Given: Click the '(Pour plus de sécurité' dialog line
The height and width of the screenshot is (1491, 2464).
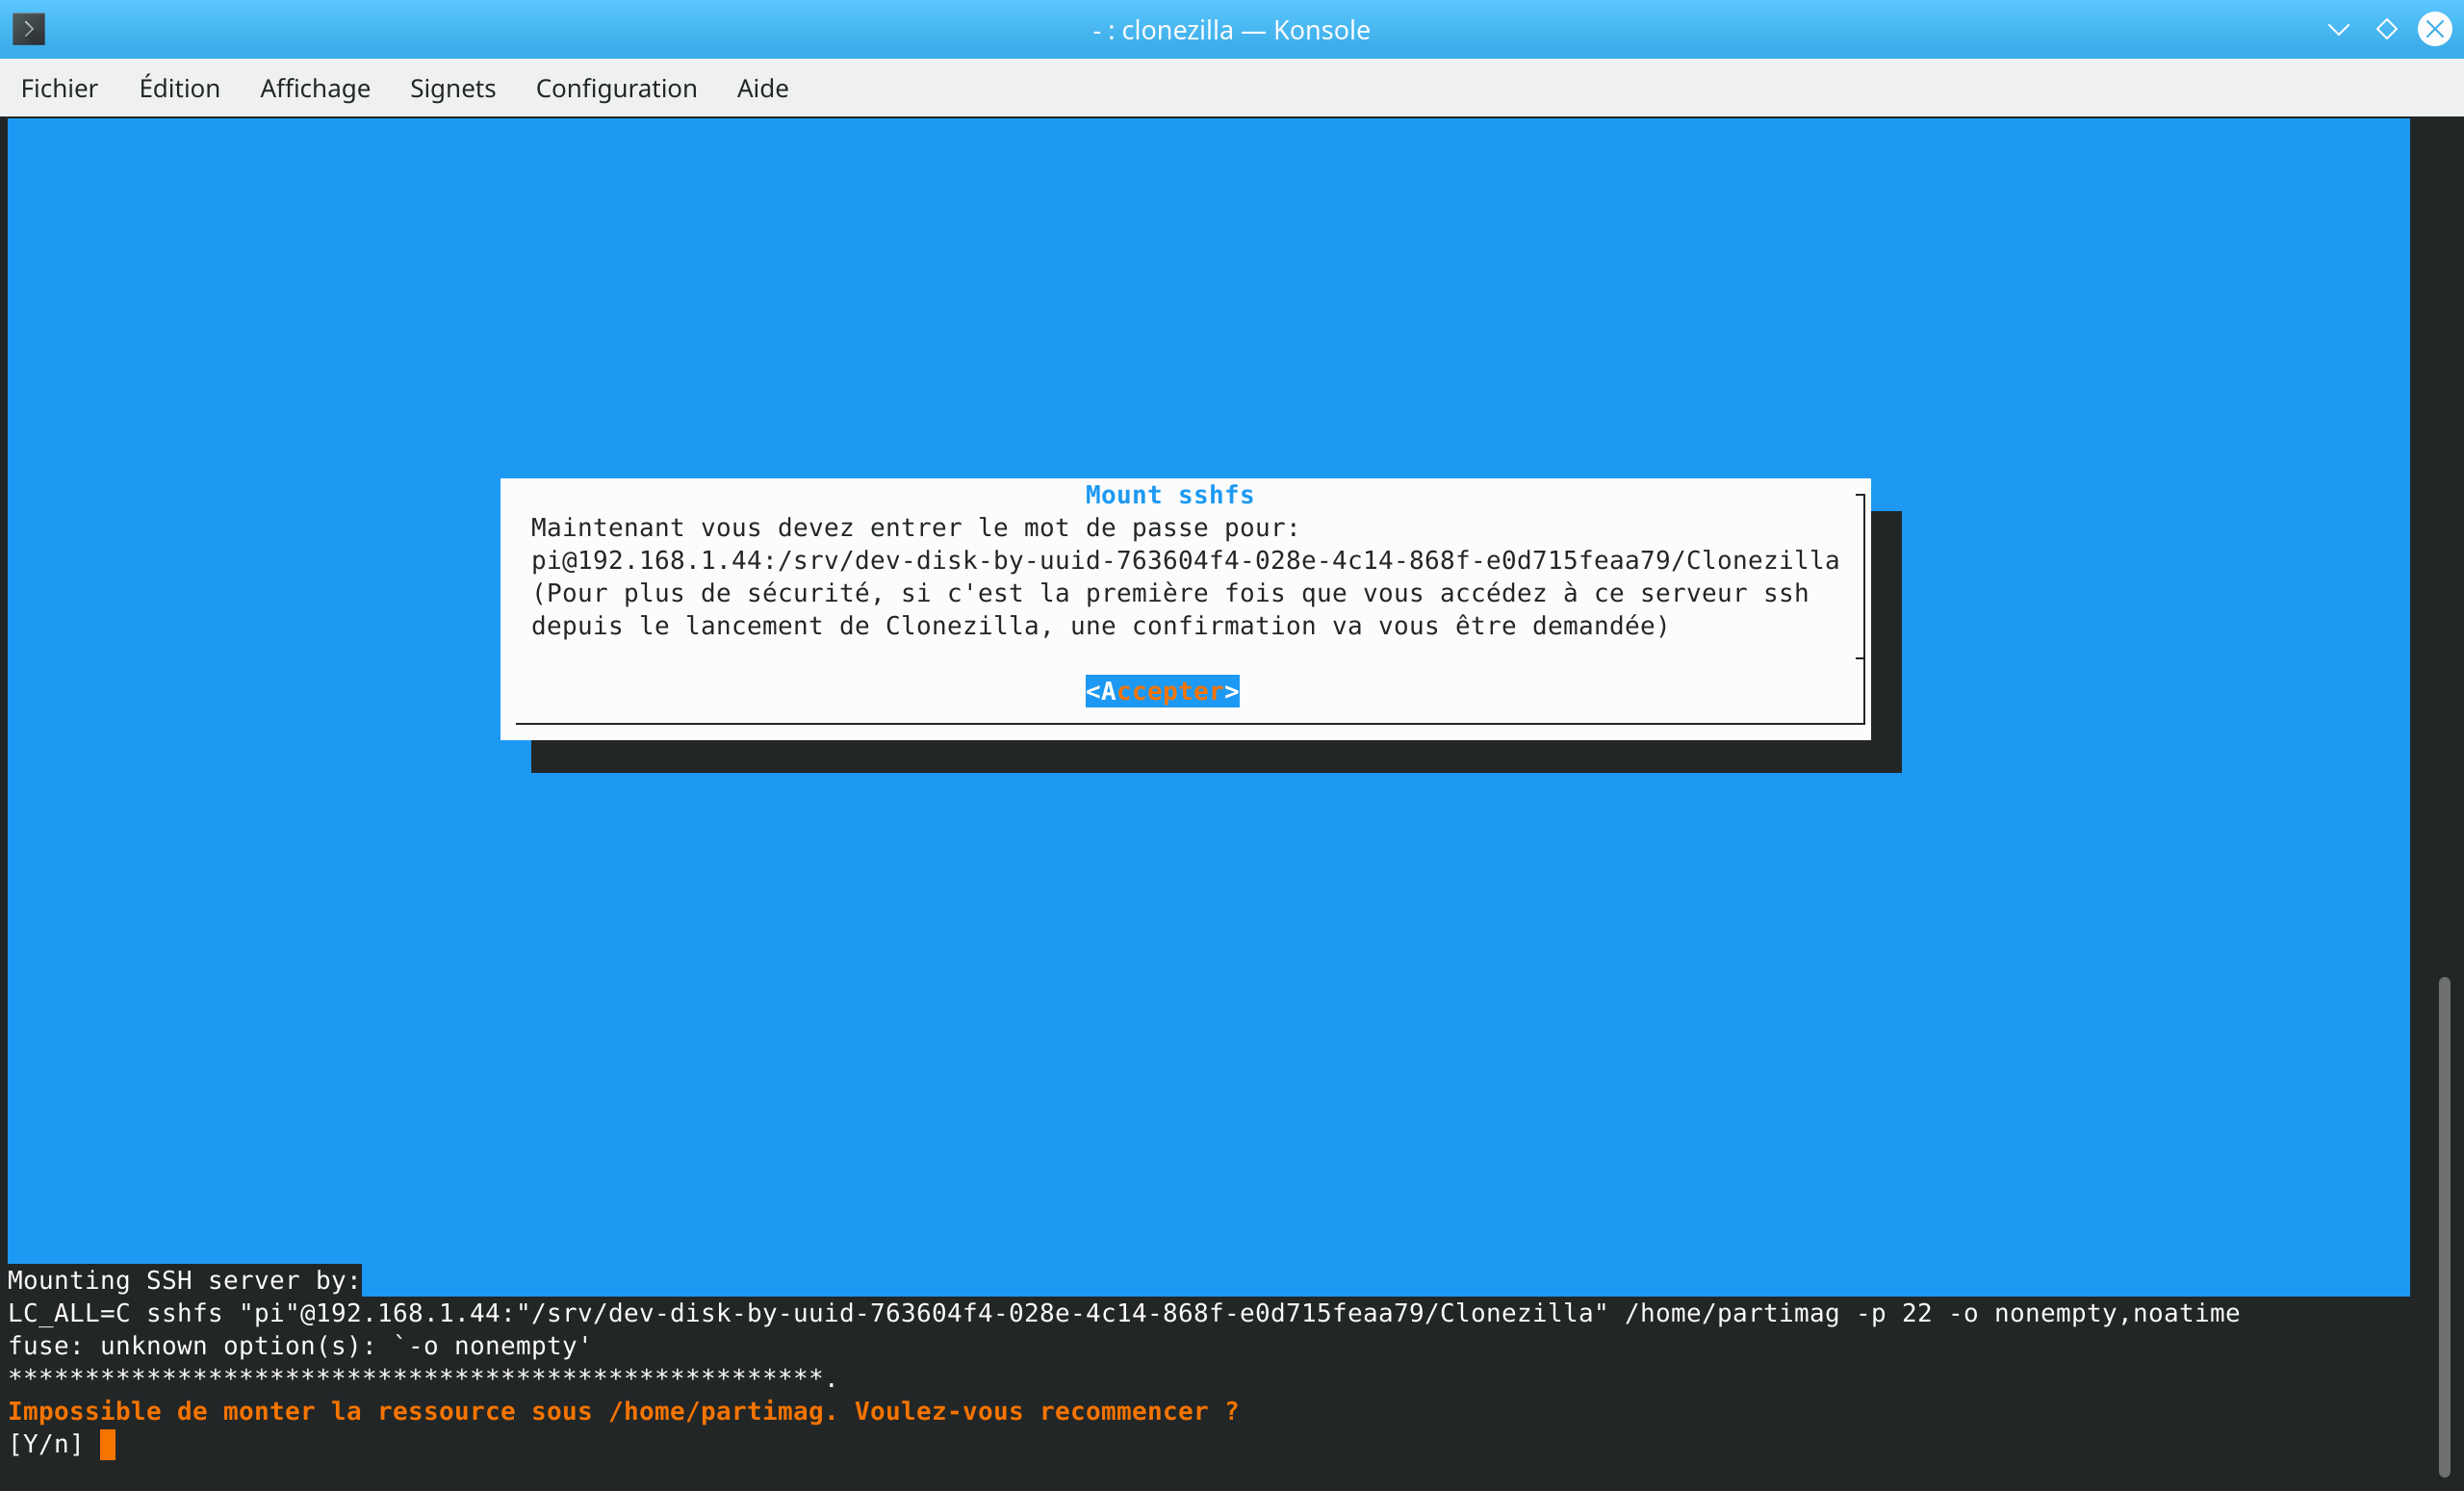Looking at the screenshot, I should [x=1170, y=593].
